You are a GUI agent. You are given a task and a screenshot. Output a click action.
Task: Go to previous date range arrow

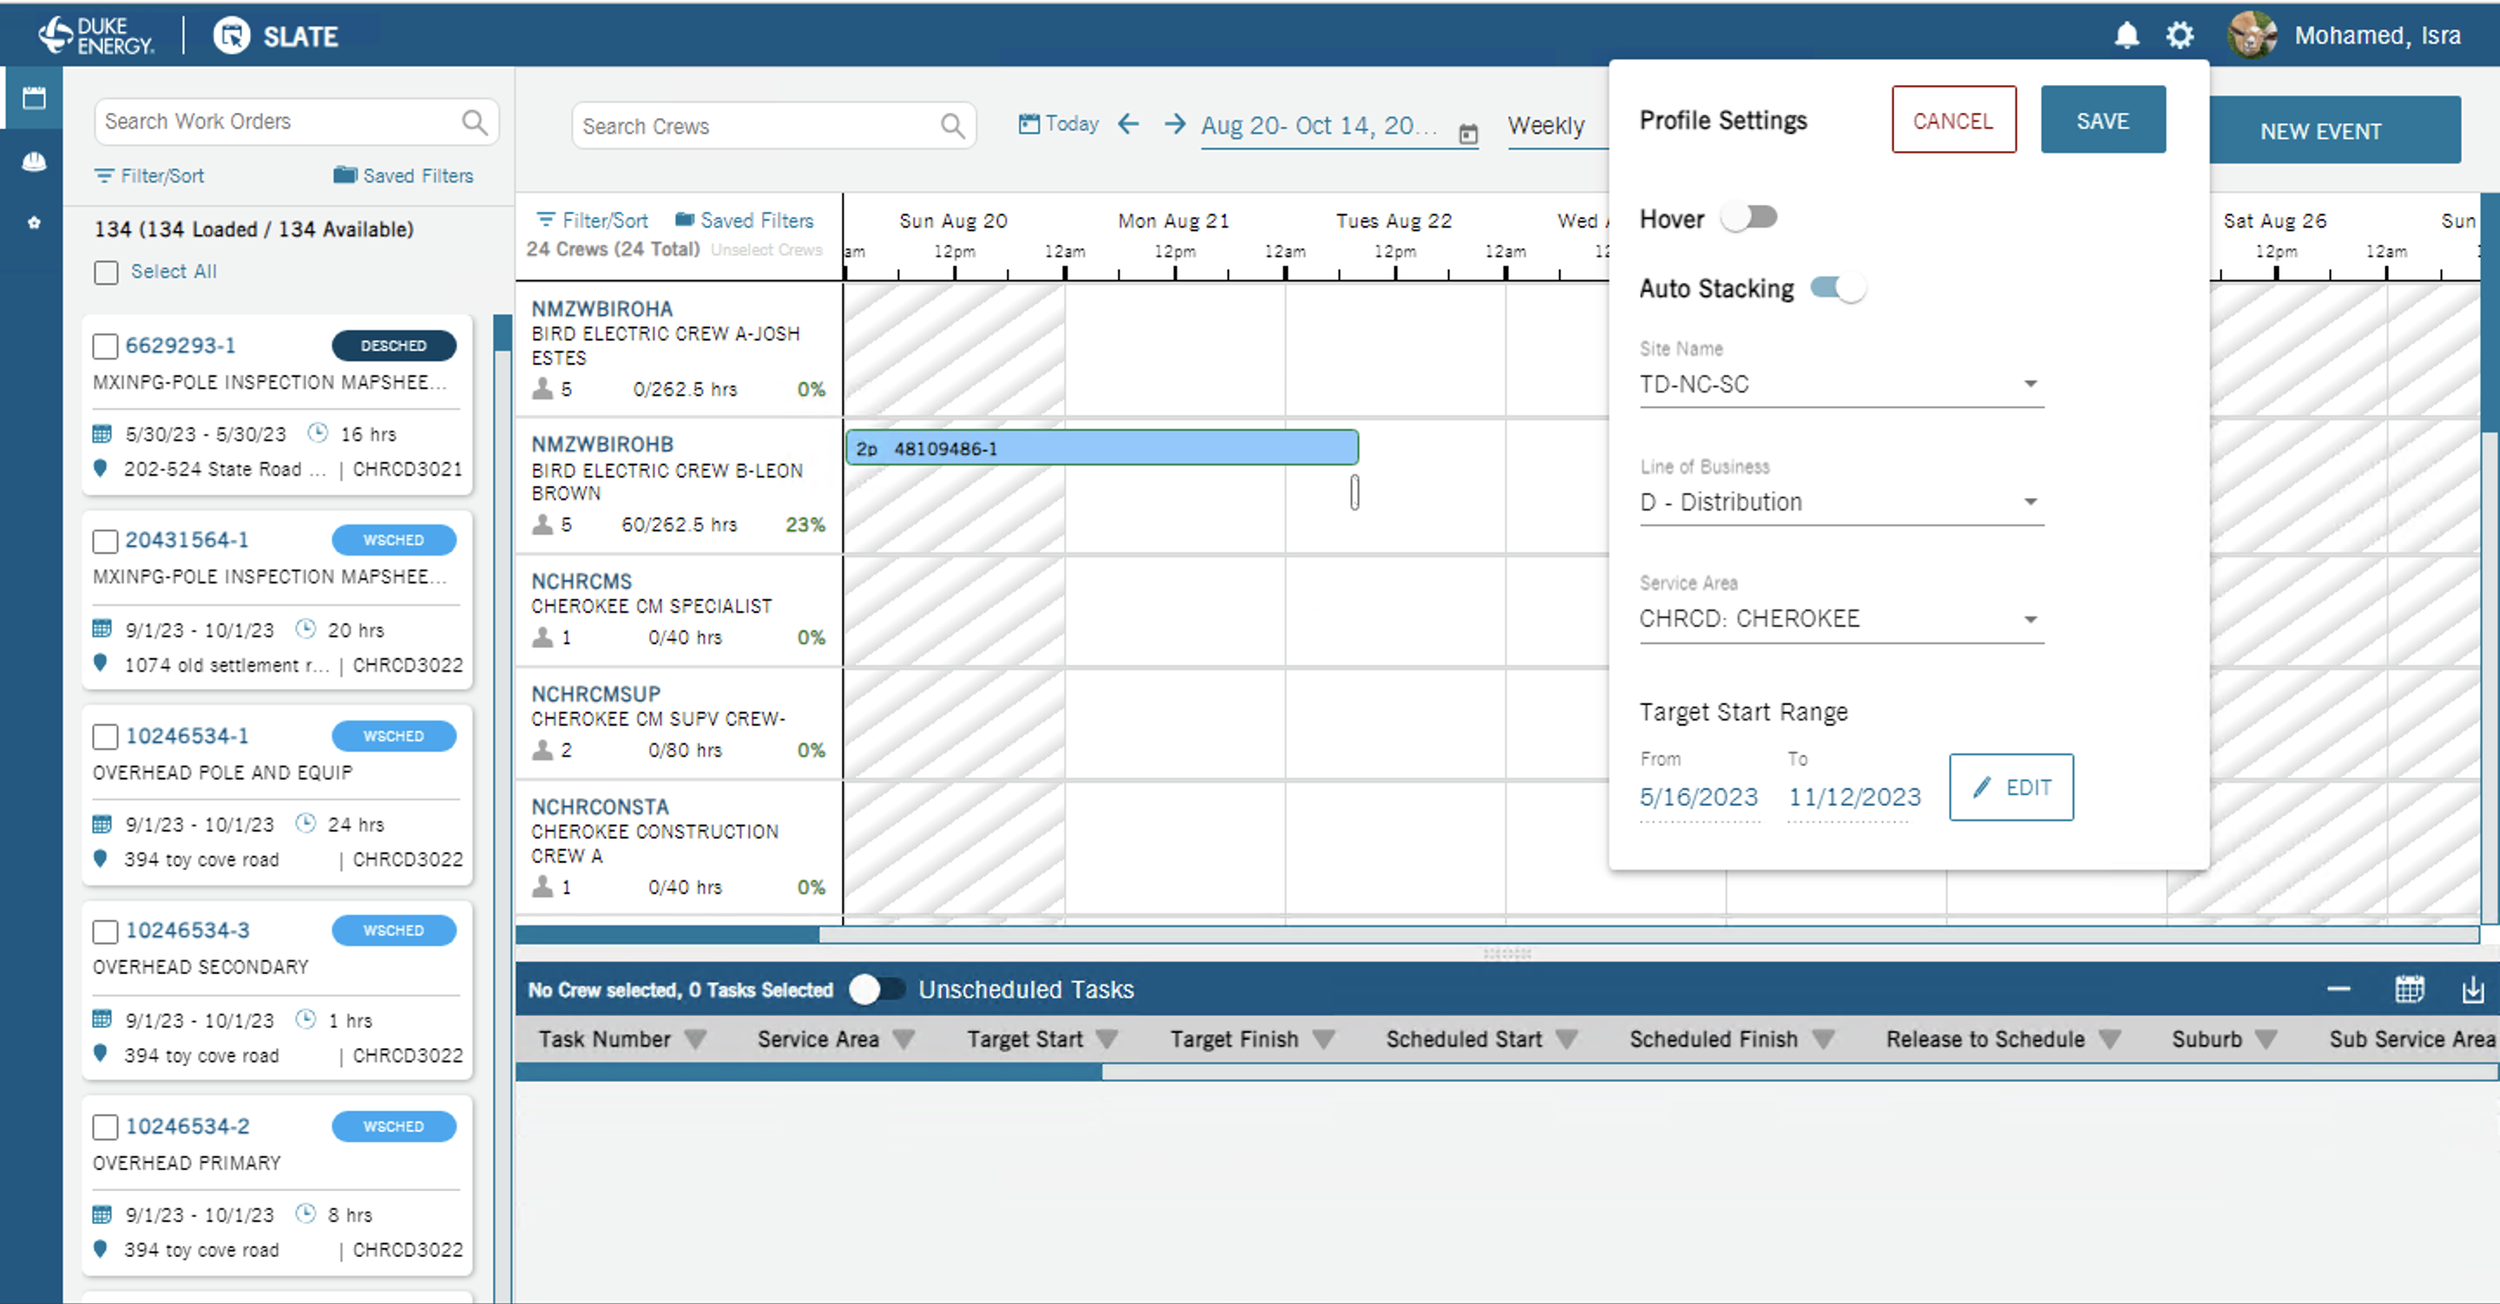[1129, 124]
